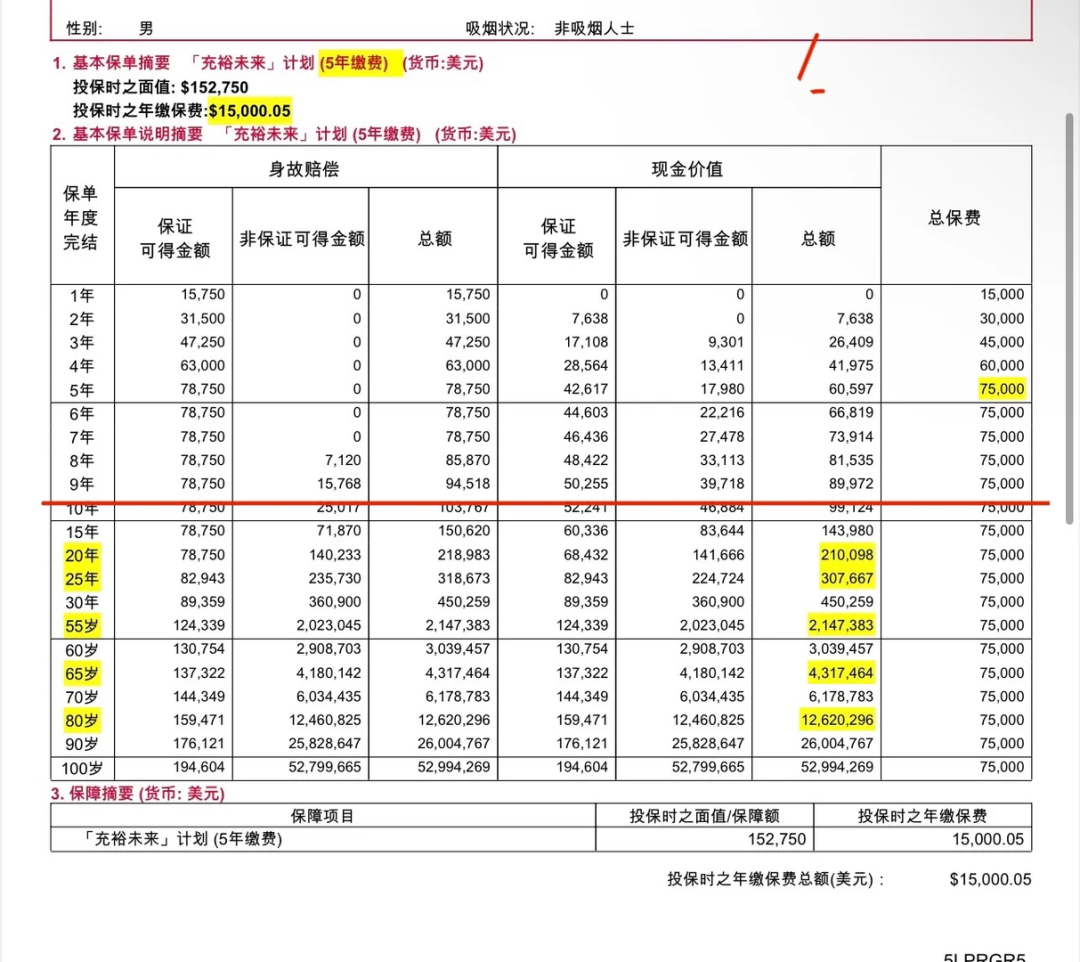Click the 7,120 value in the 8年 row

[x=343, y=461]
